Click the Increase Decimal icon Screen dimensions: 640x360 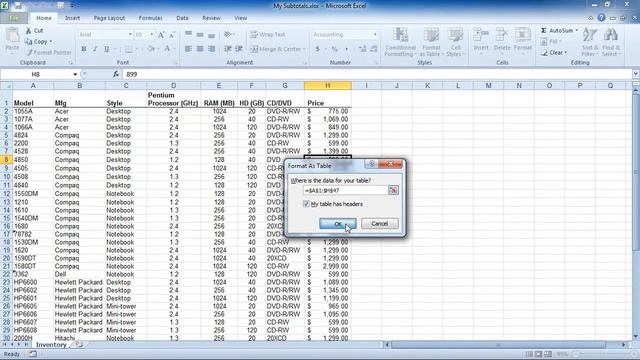coord(362,49)
